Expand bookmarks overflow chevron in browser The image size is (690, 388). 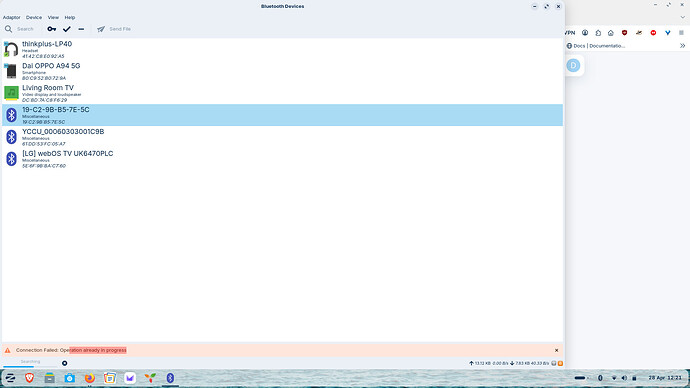point(683,46)
